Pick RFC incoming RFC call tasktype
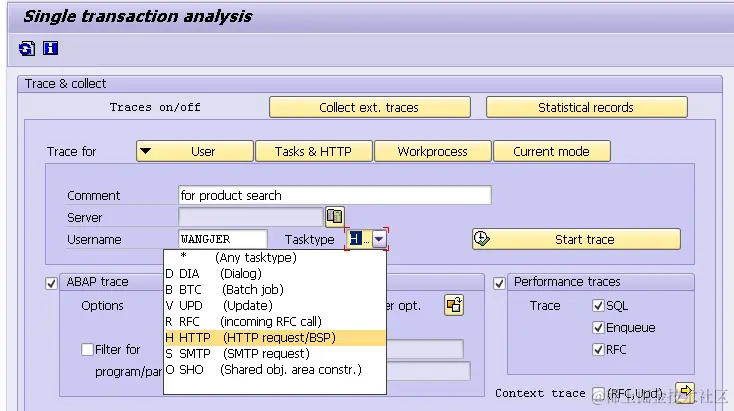The image size is (734, 411). click(275, 322)
